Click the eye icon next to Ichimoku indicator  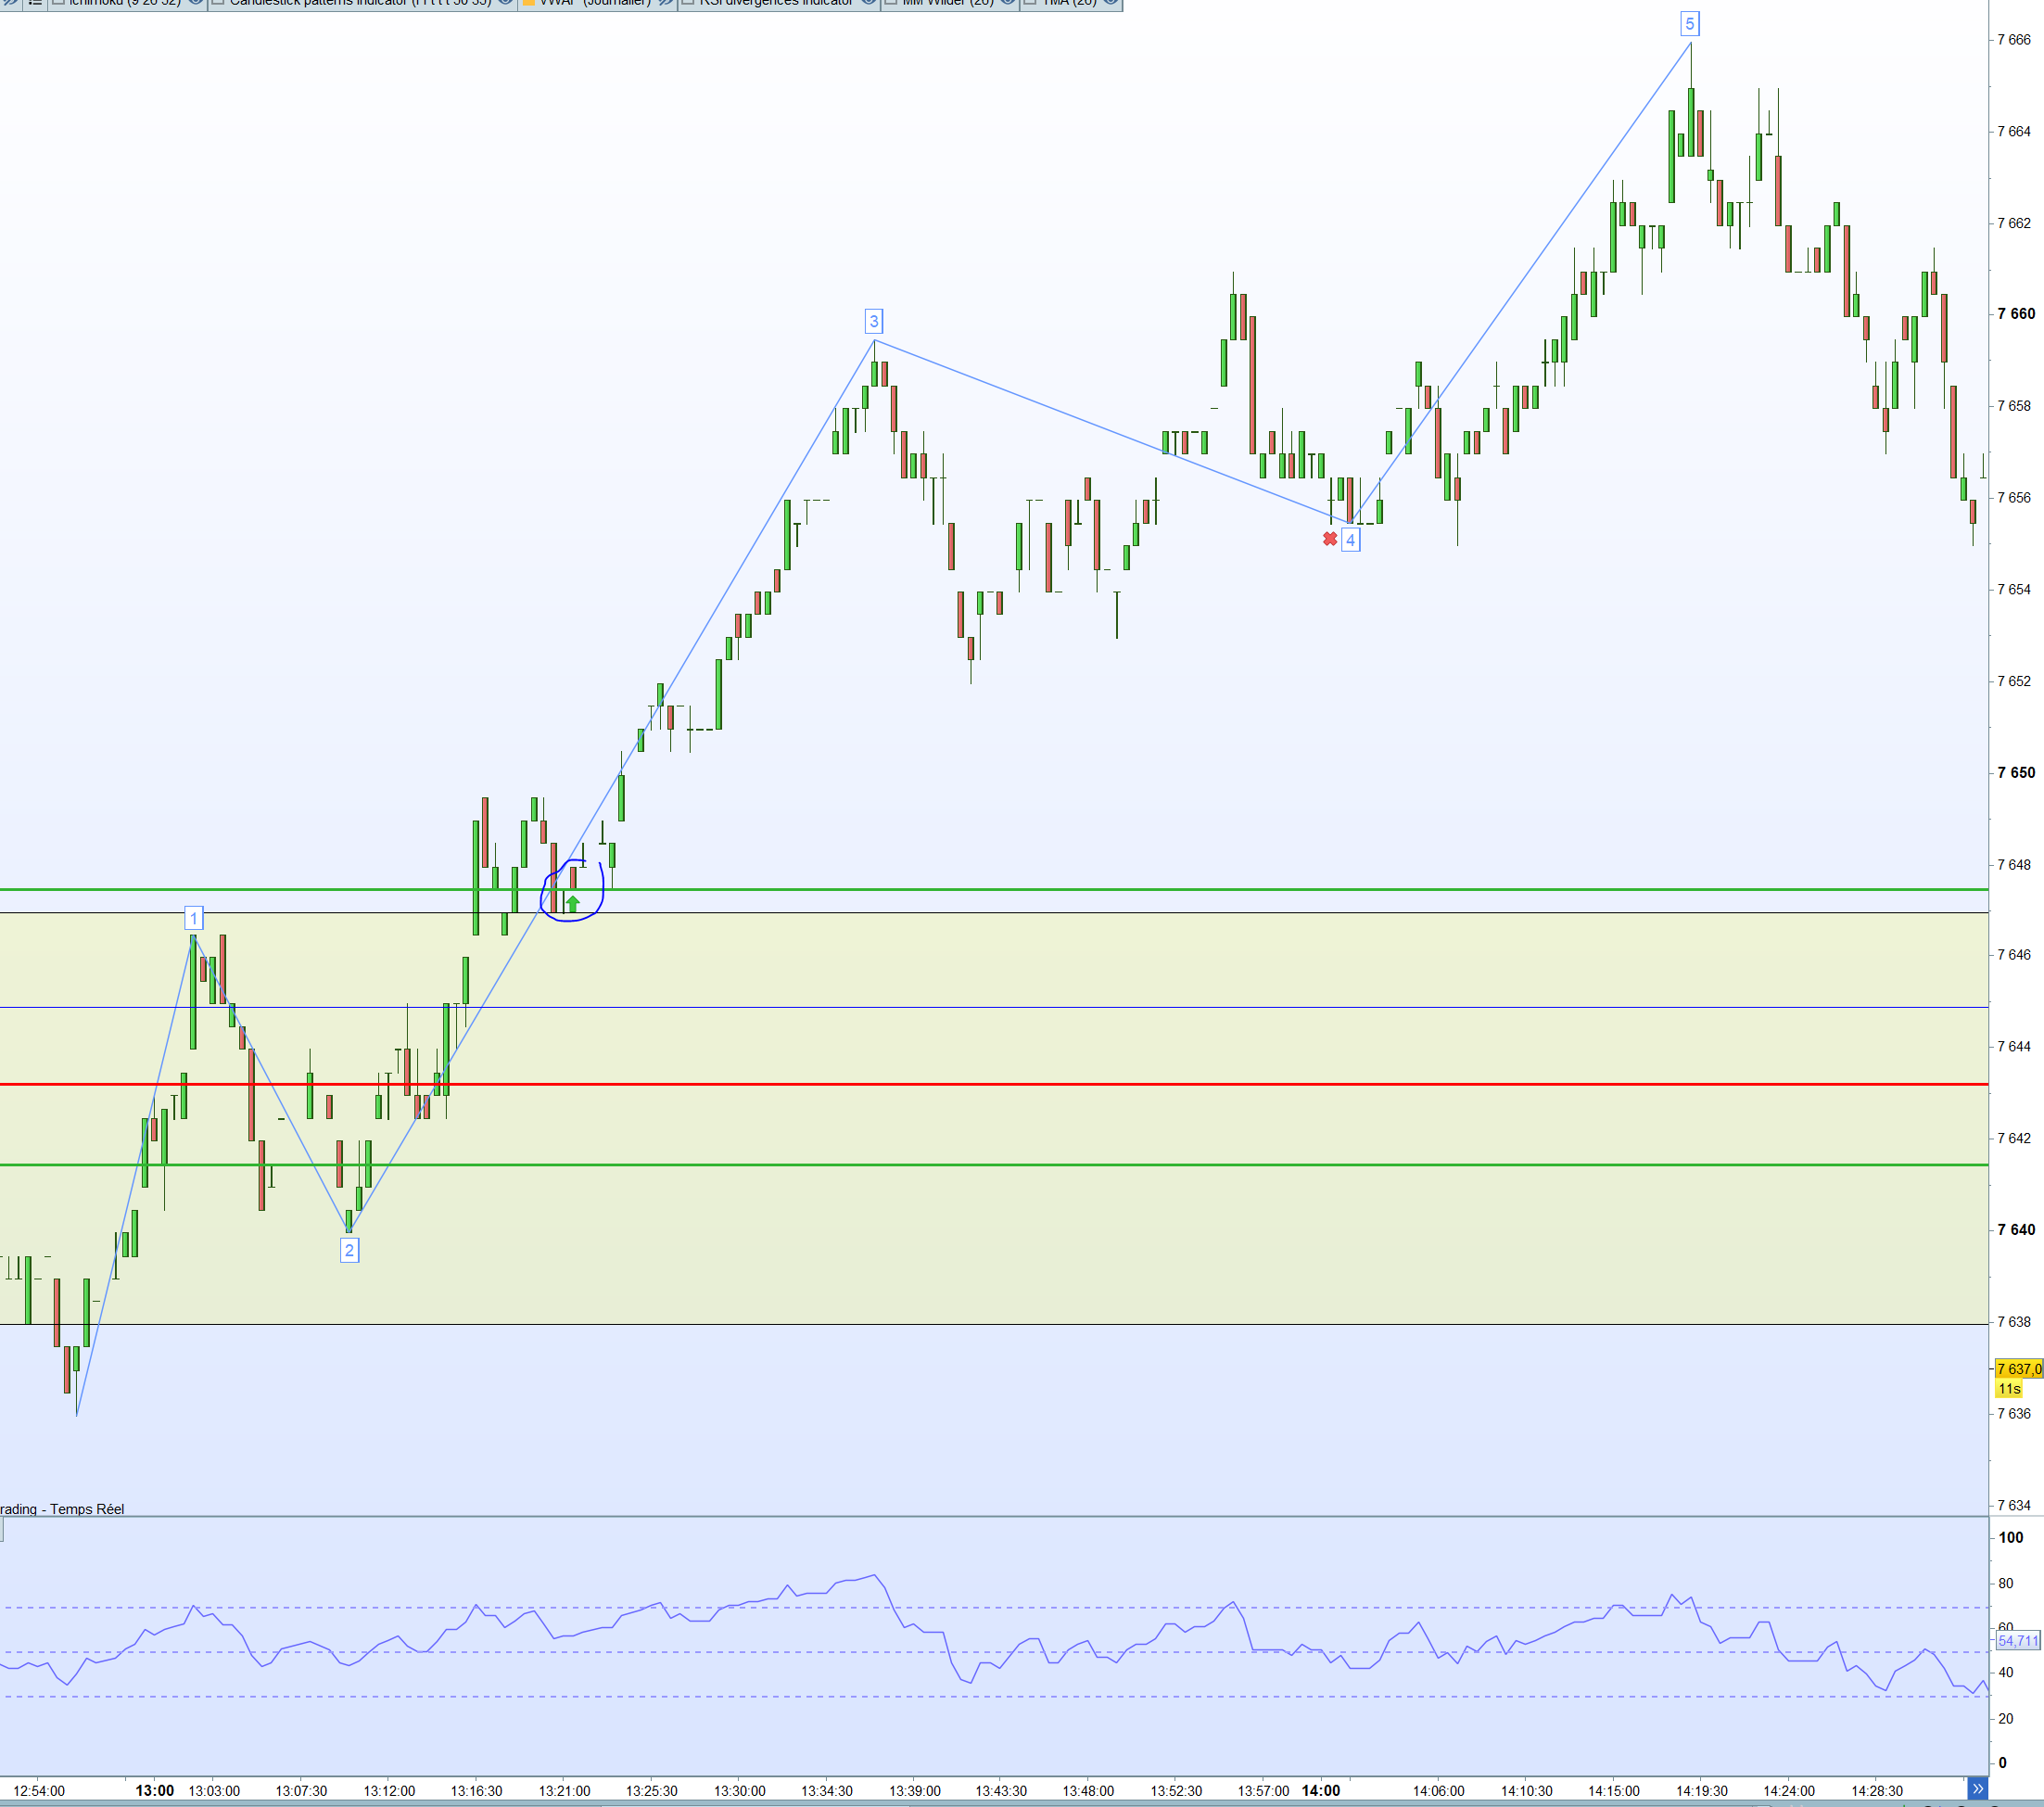(x=196, y=3)
